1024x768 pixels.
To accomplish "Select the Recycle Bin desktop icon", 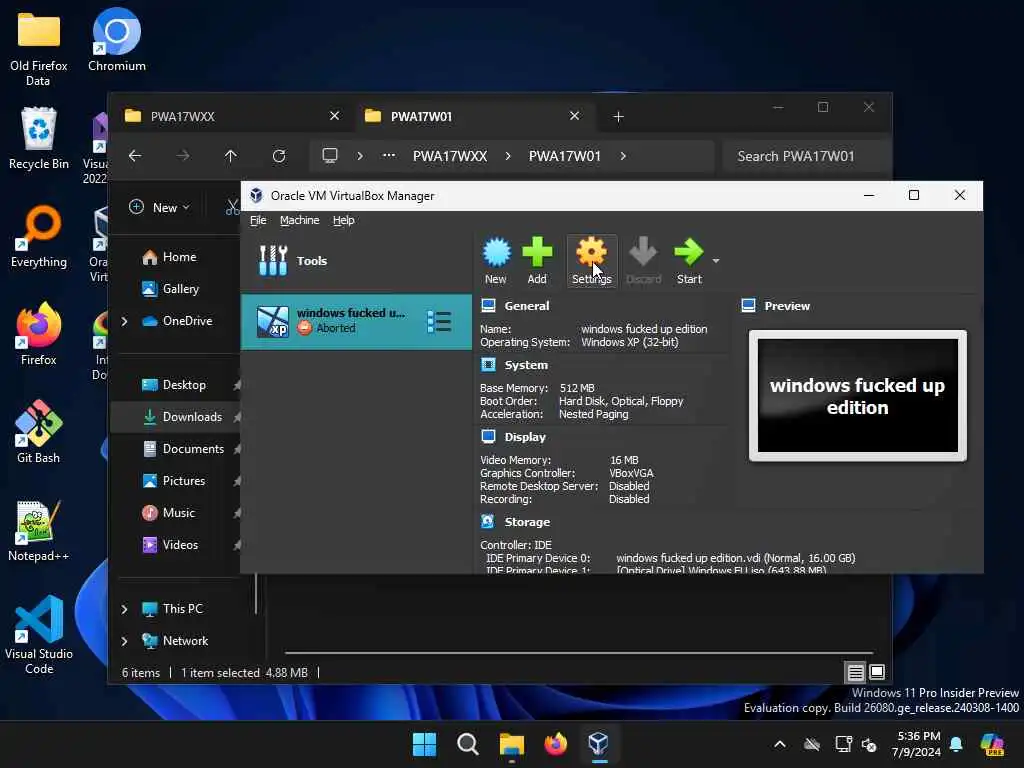I will (39, 138).
